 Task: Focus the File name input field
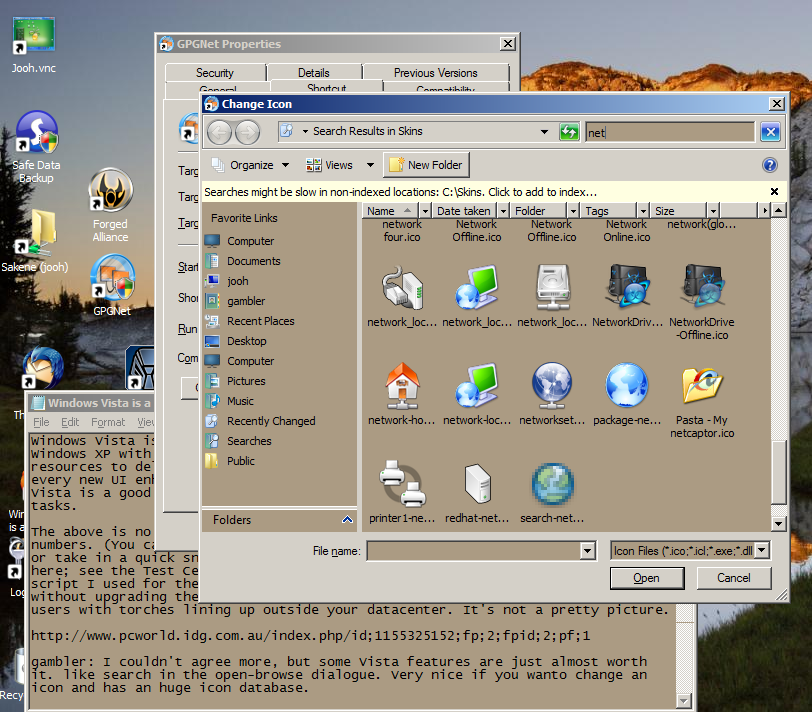pos(474,550)
